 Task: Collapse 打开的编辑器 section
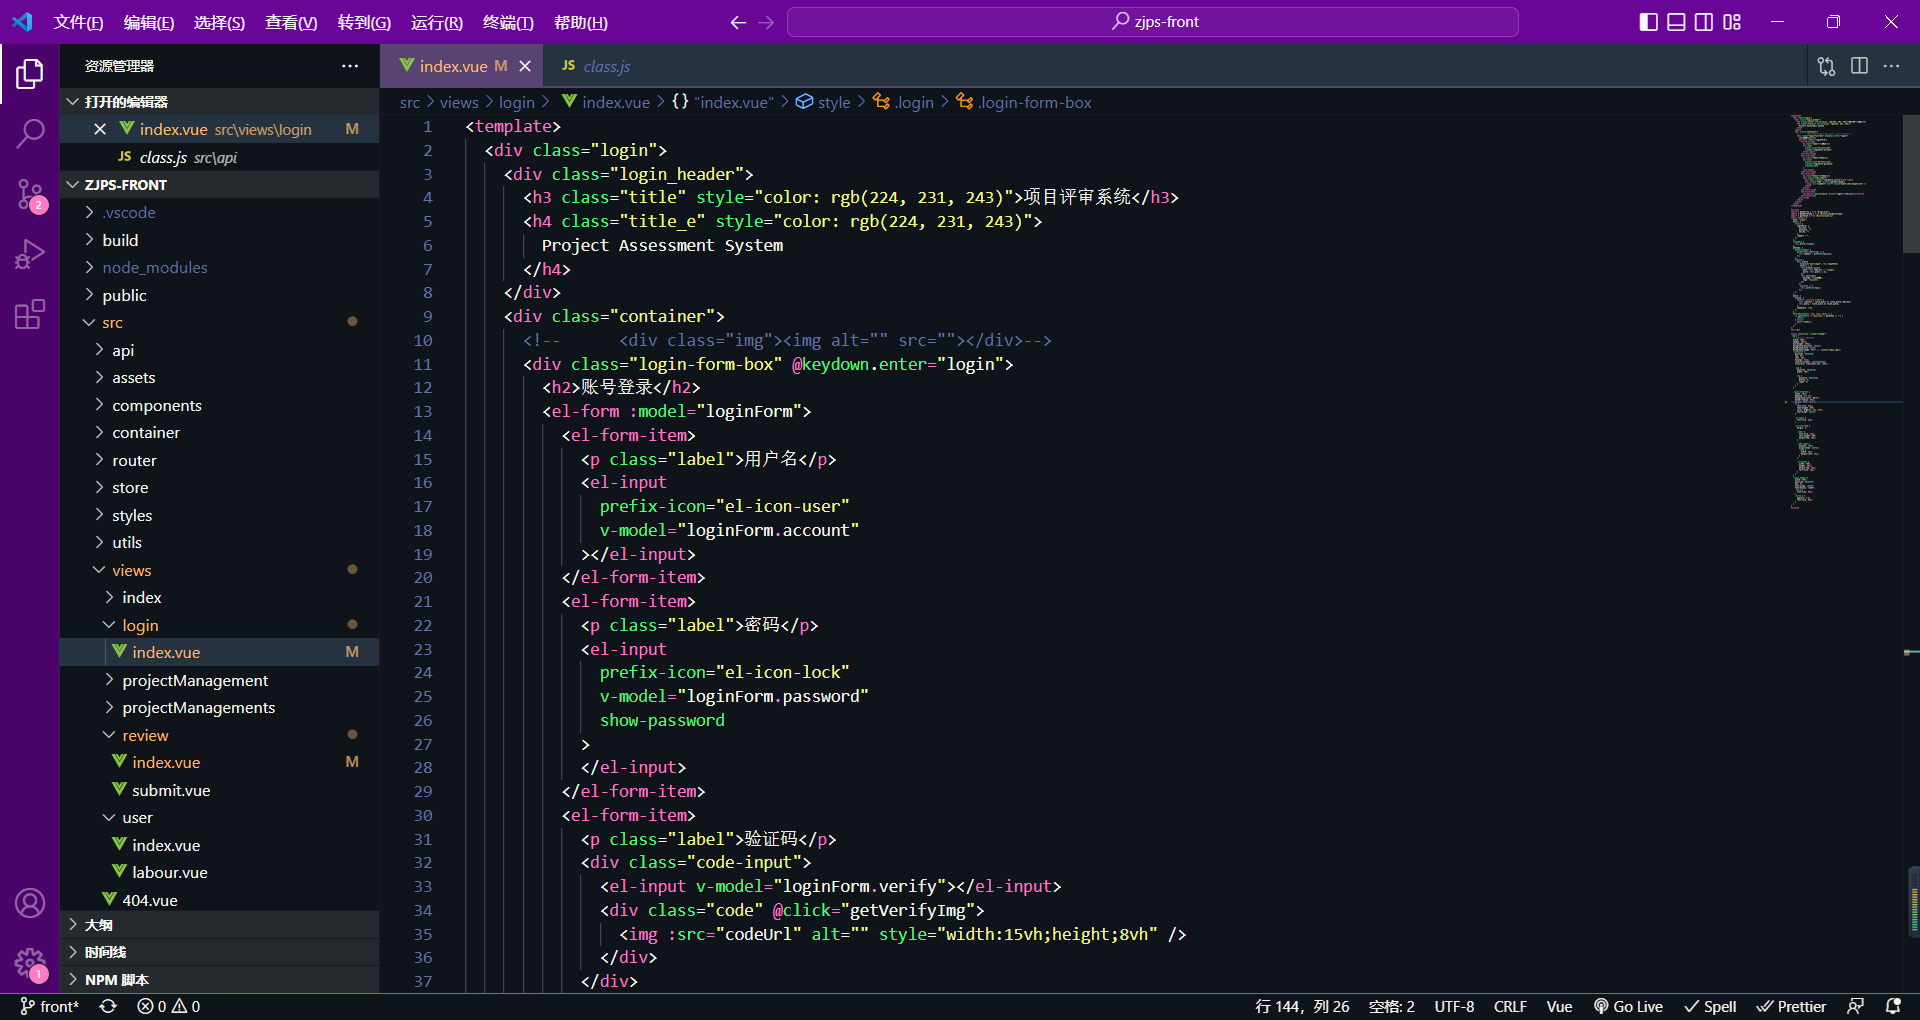tap(220, 102)
